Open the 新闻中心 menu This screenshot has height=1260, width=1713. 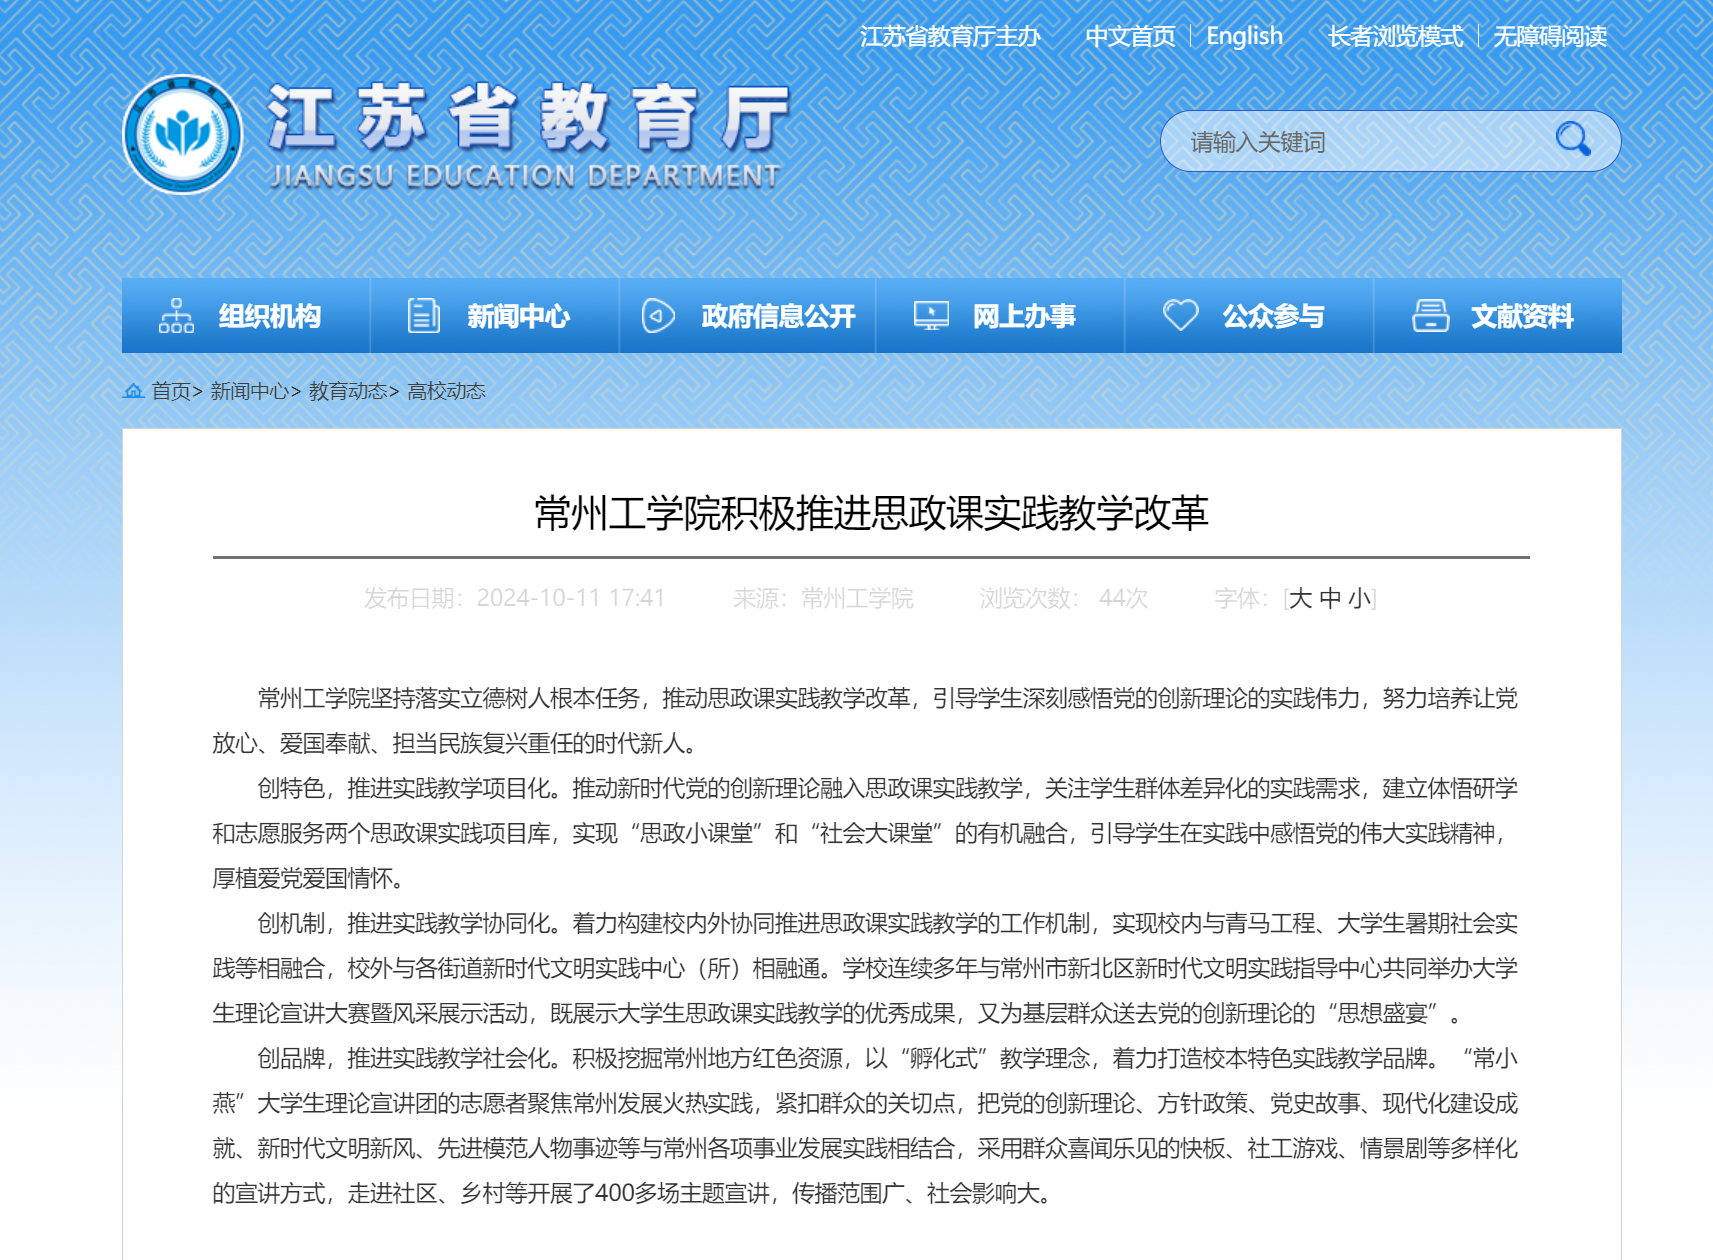495,316
